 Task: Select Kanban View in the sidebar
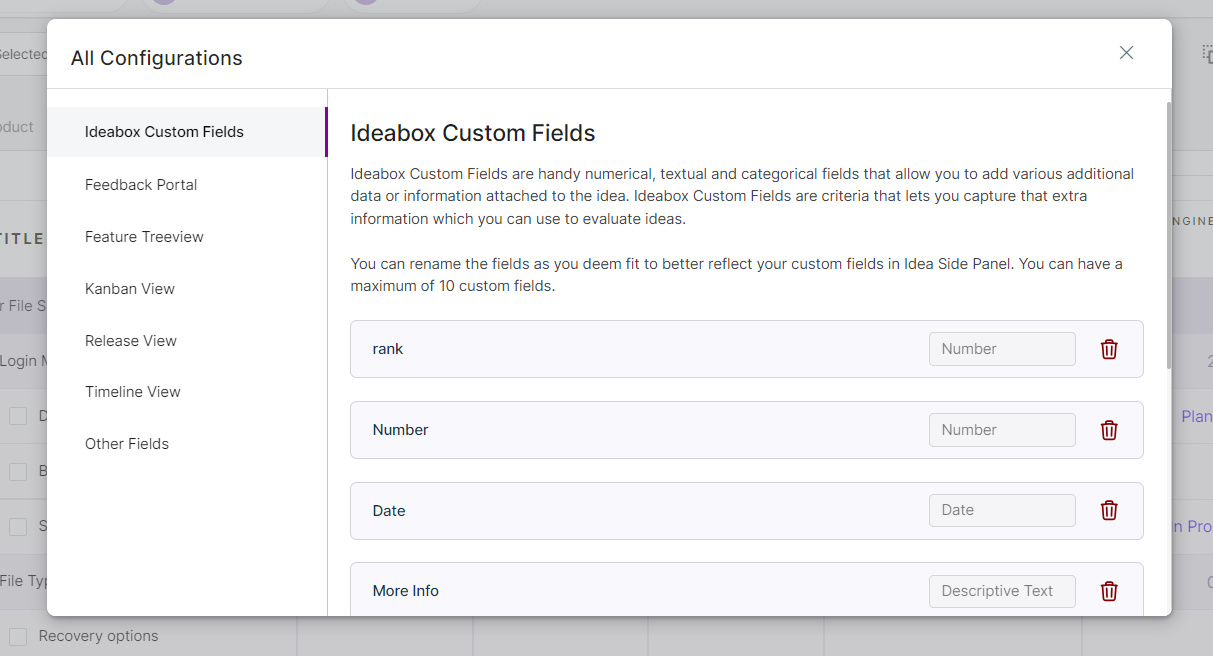130,289
